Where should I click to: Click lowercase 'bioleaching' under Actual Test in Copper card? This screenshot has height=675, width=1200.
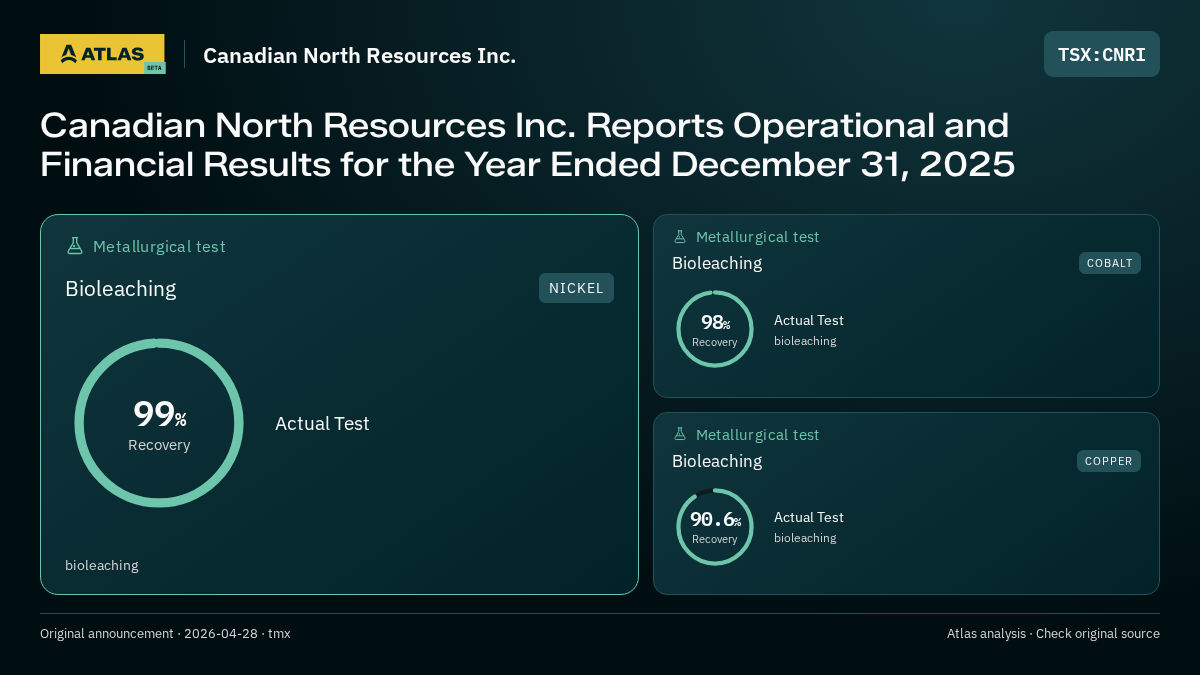pyautogui.click(x=805, y=538)
